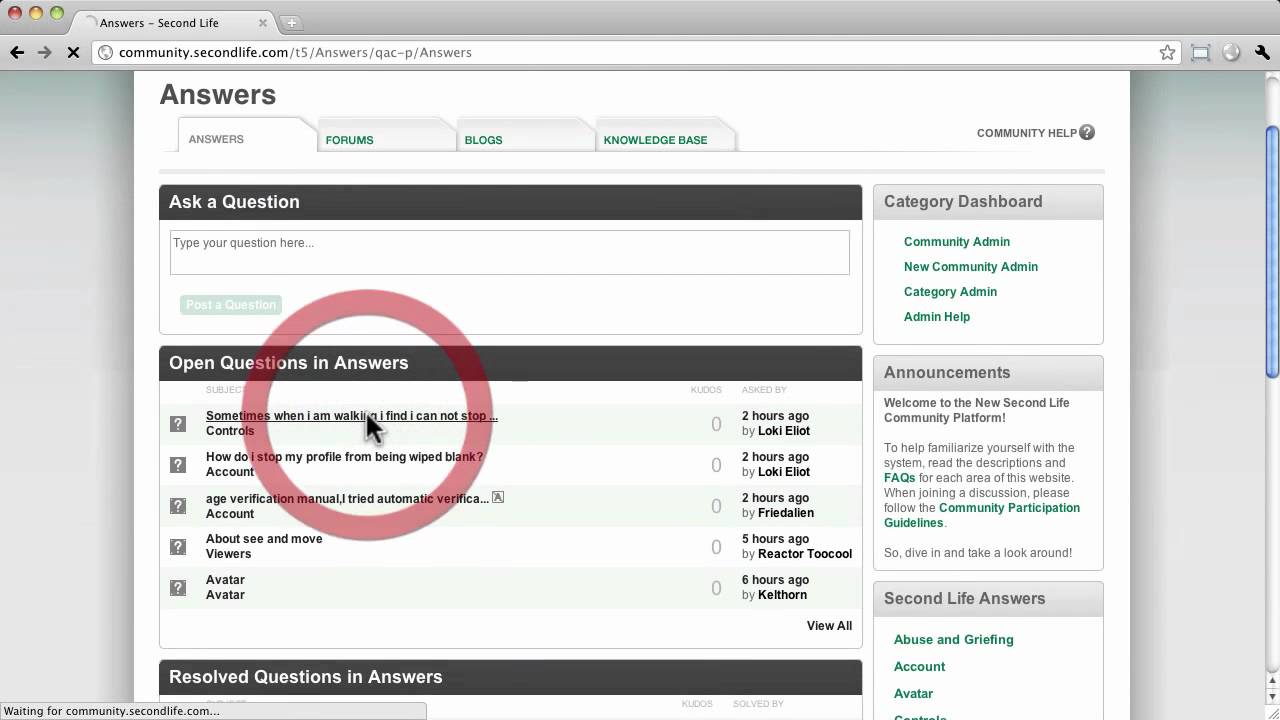1280x720 pixels.
Task: Open a new browser tab
Action: click(x=292, y=22)
